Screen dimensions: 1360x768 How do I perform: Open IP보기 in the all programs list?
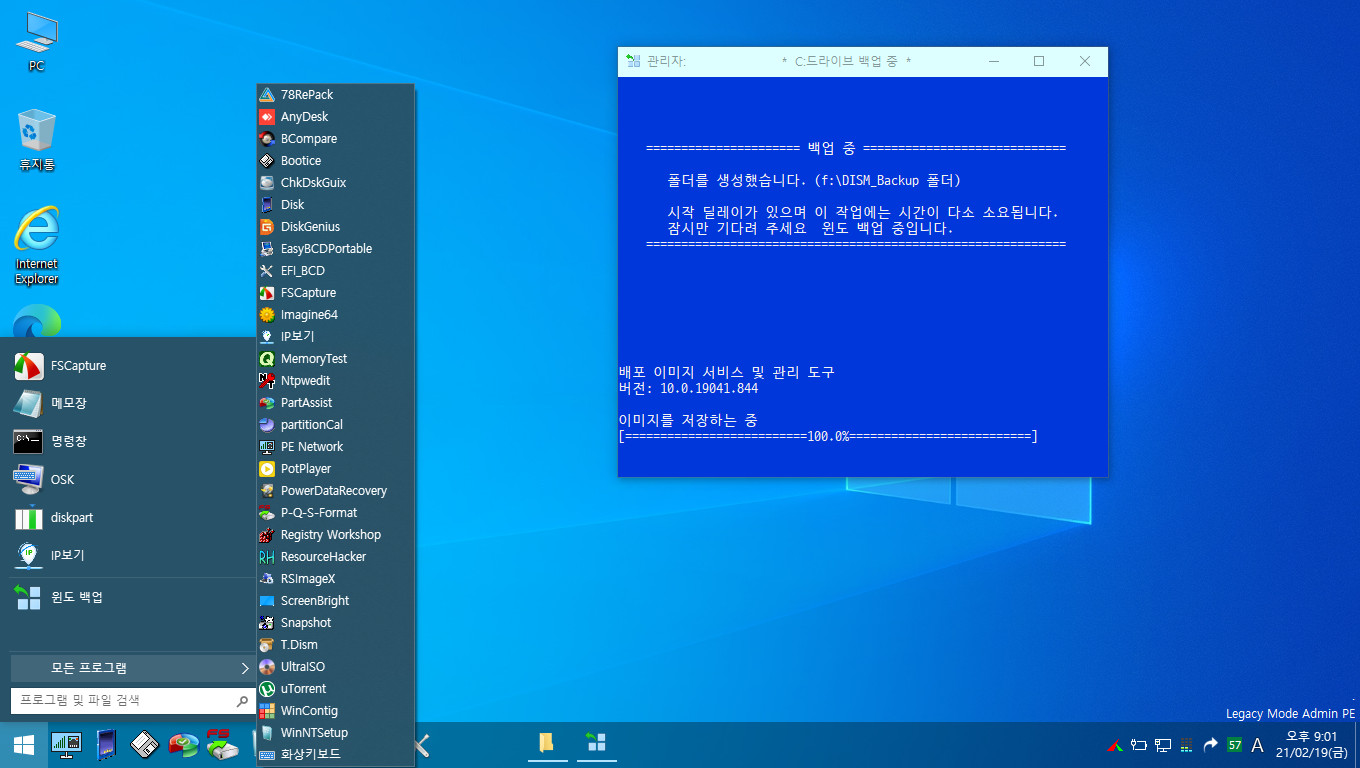coord(335,336)
